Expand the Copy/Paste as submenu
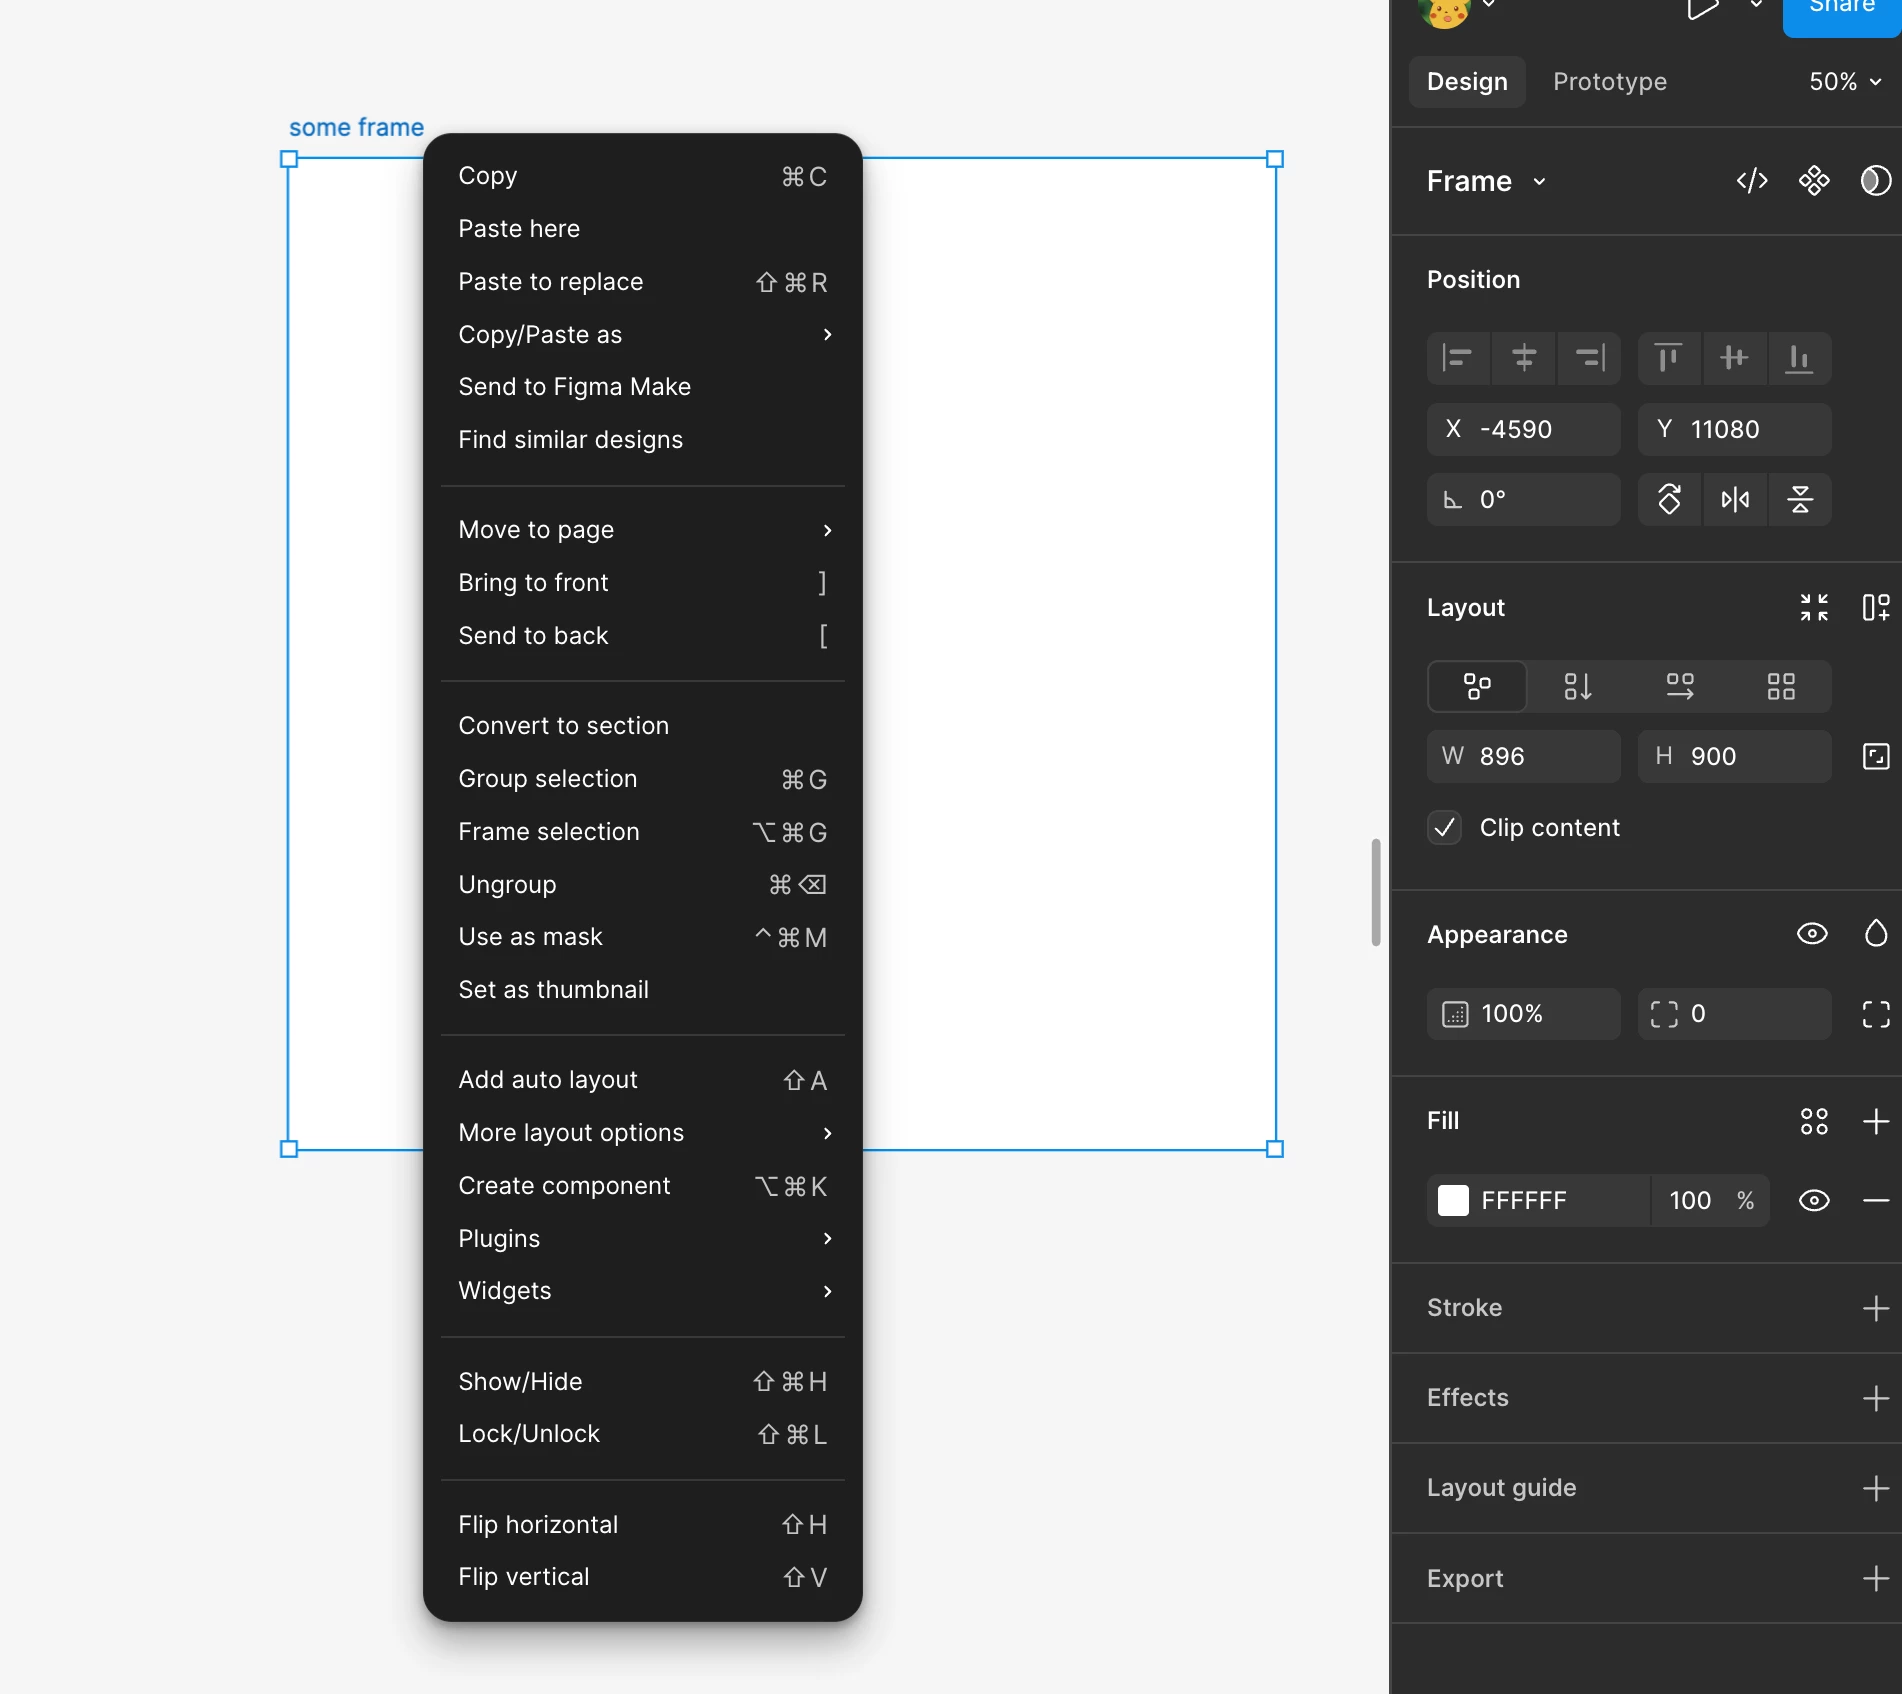Viewport: 1902px width, 1694px height. 643,335
